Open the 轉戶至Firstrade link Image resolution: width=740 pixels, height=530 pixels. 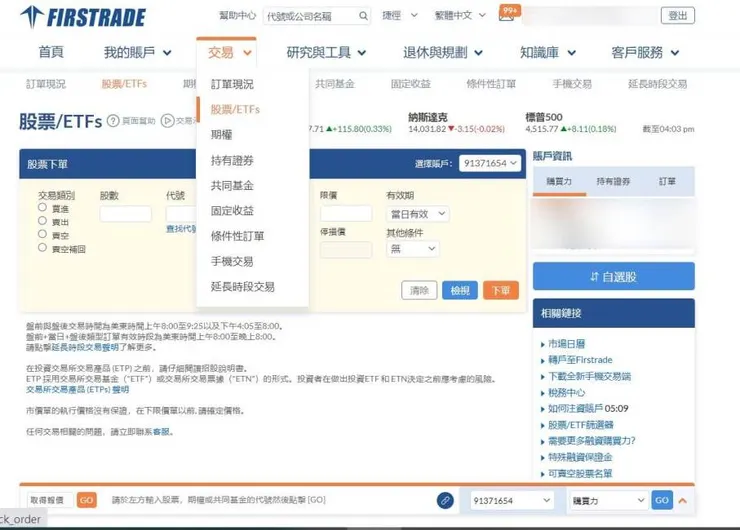(580, 360)
